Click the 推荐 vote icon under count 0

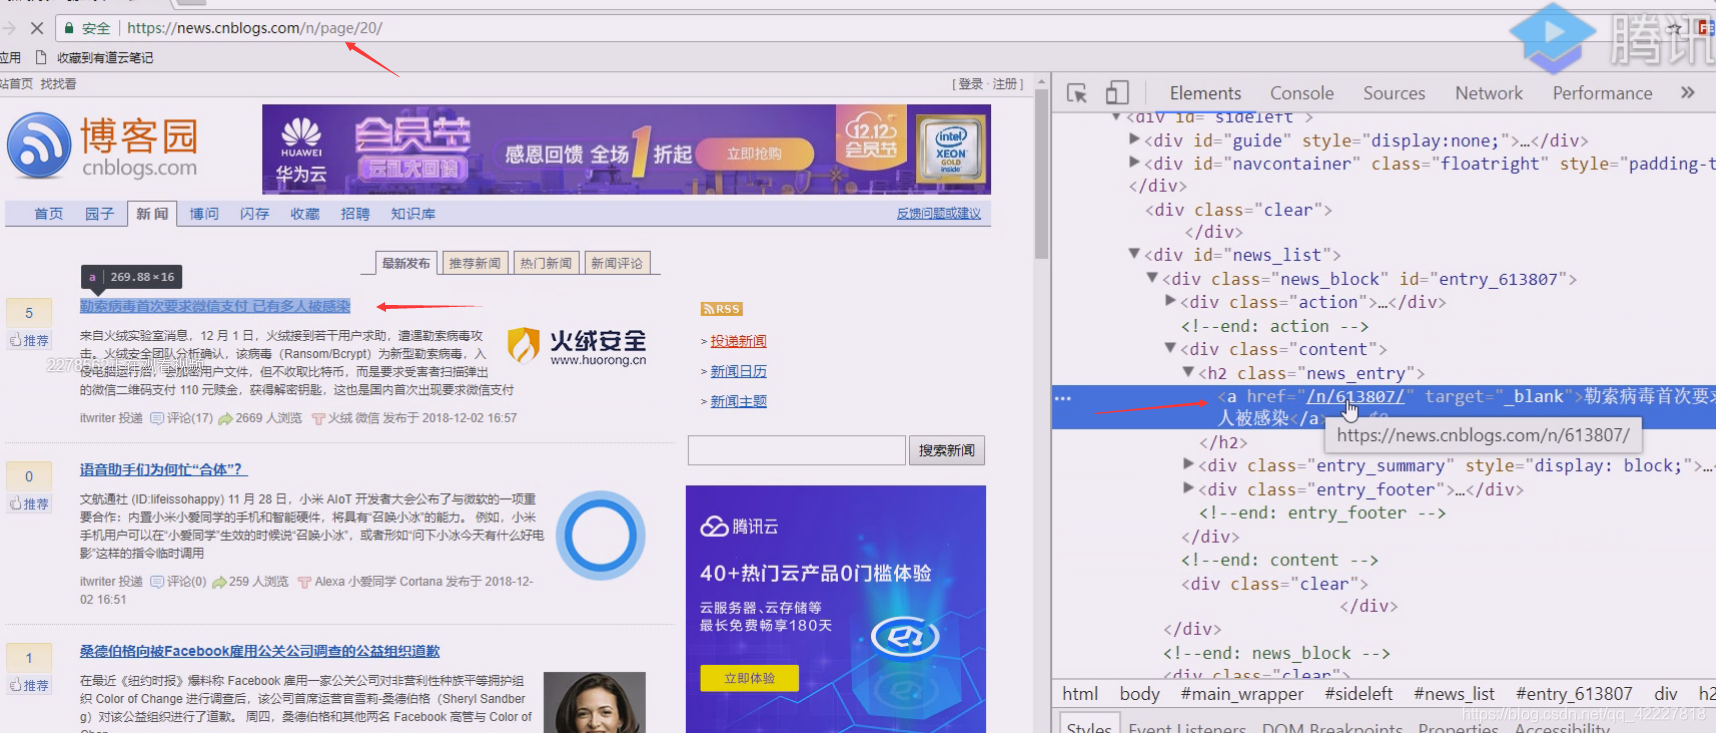coord(30,504)
